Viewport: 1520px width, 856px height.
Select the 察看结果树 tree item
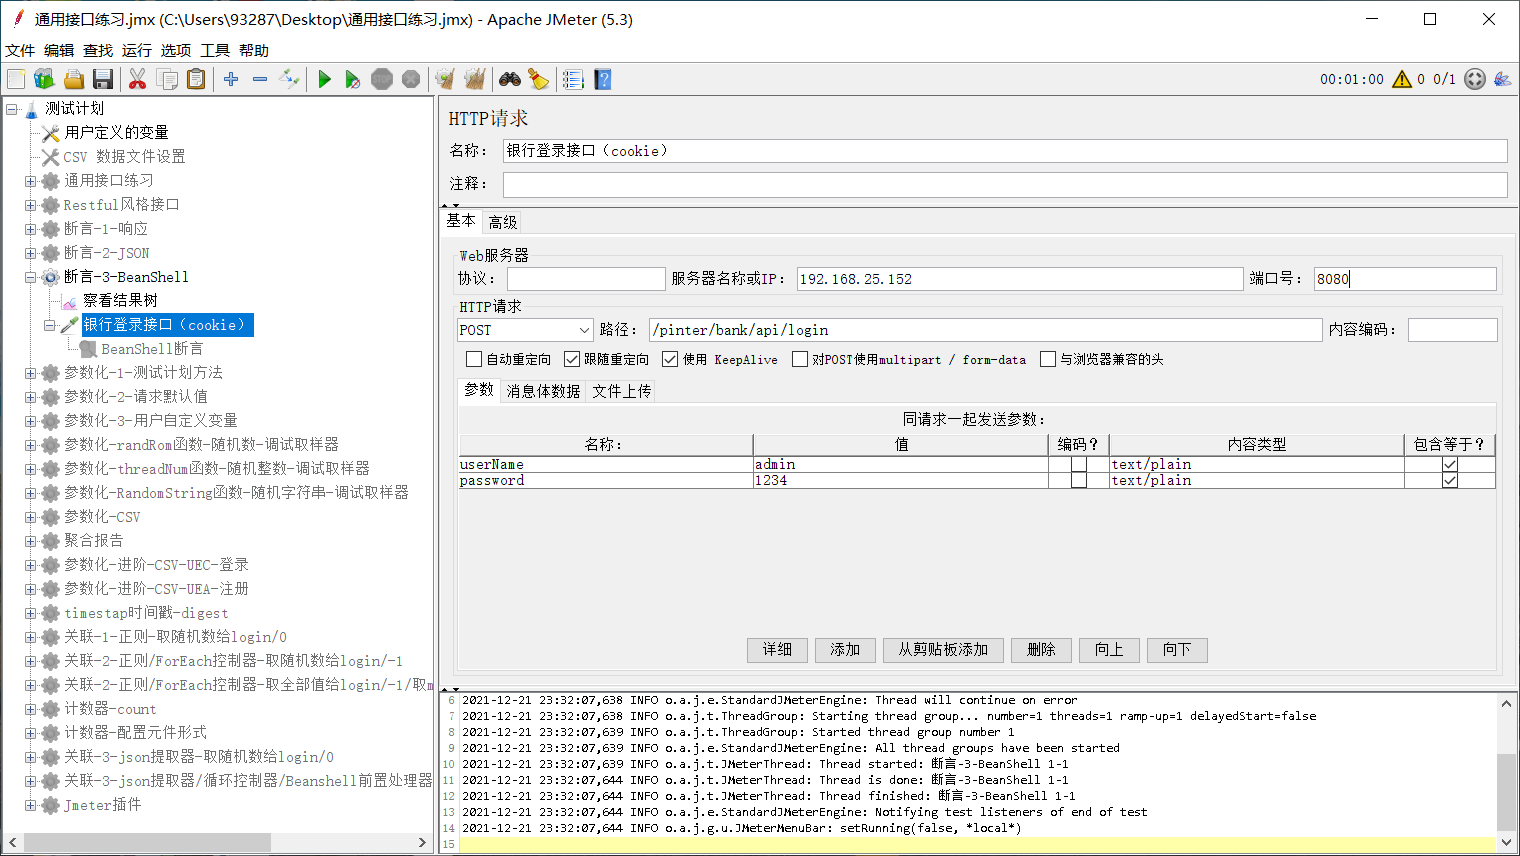[x=120, y=301]
